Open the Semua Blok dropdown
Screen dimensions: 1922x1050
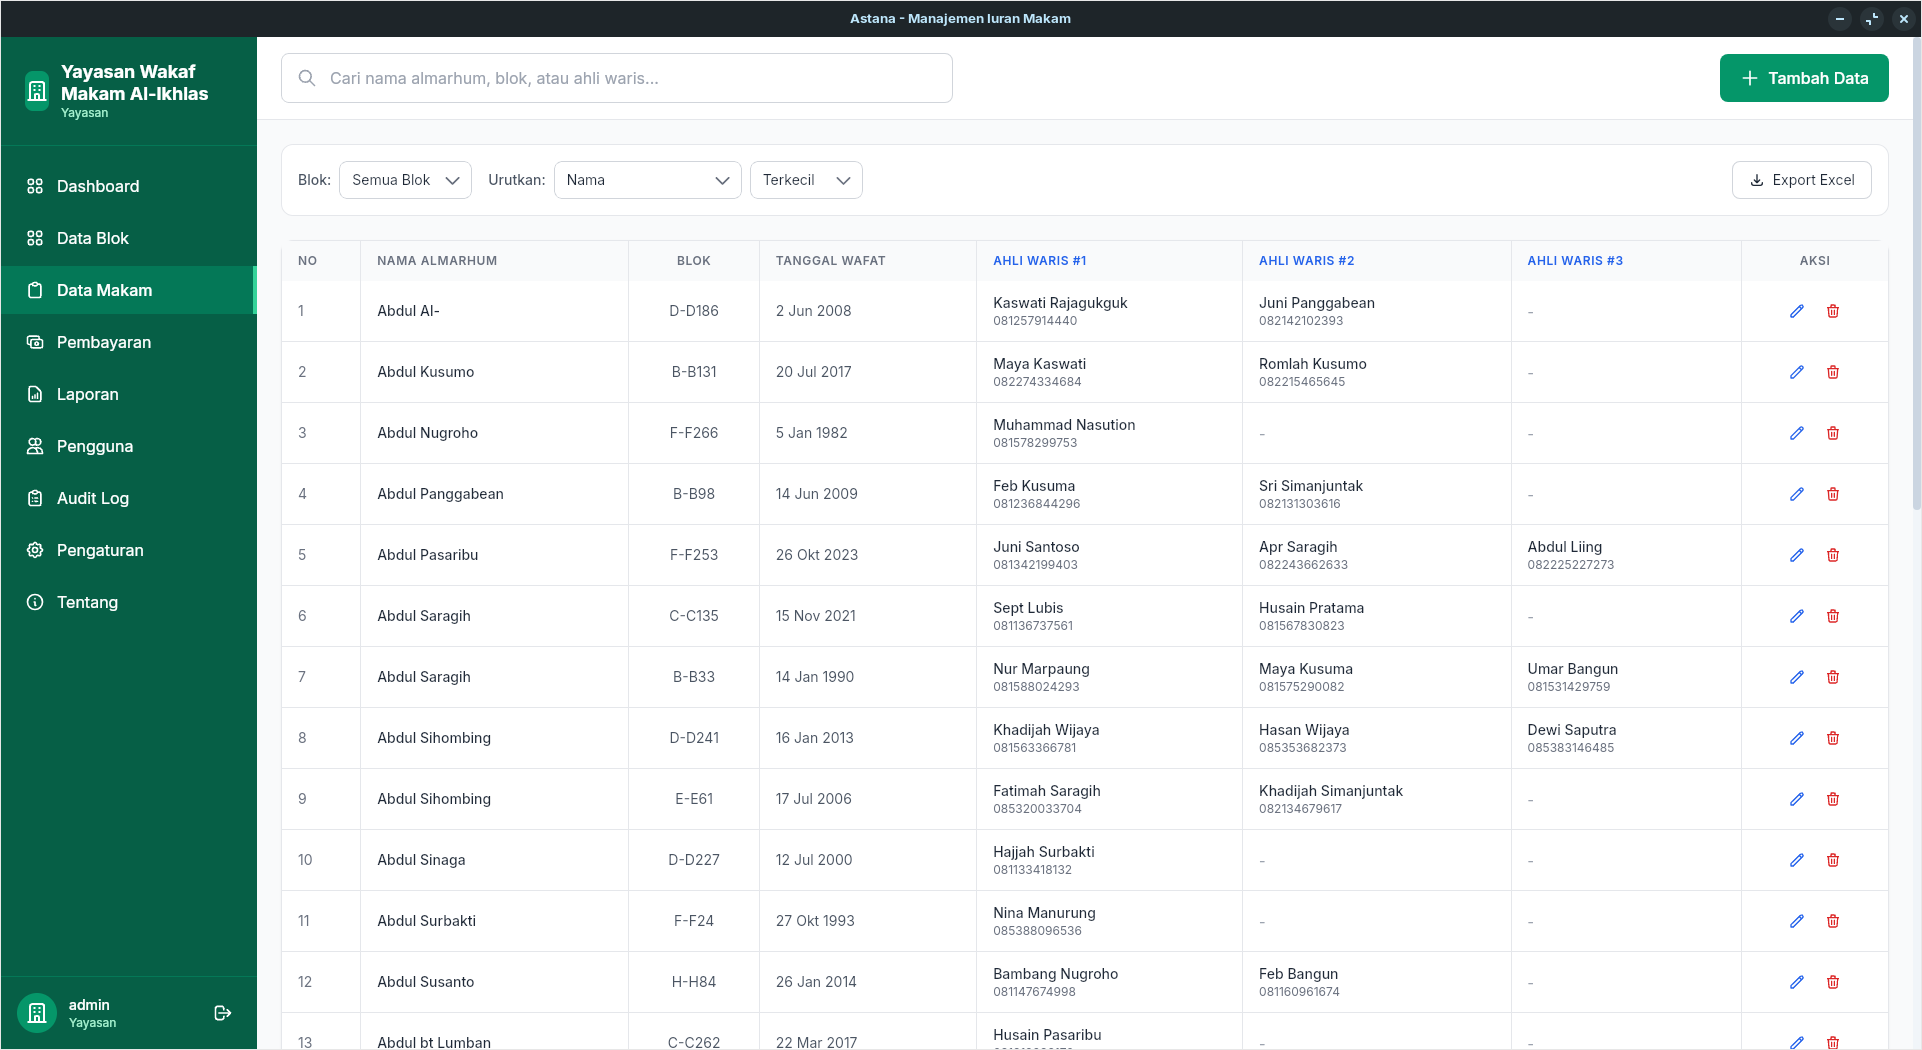pyautogui.click(x=405, y=180)
